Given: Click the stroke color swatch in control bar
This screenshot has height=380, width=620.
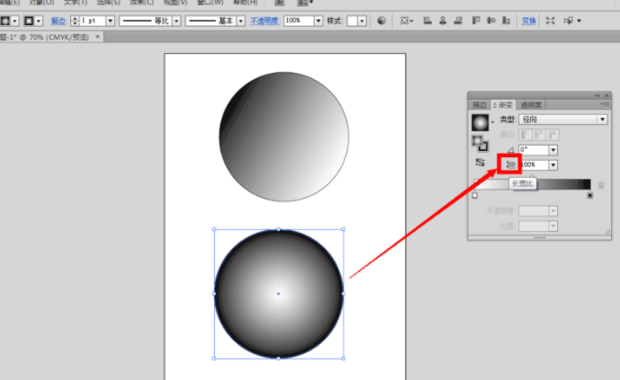Looking at the screenshot, I should click(x=29, y=21).
